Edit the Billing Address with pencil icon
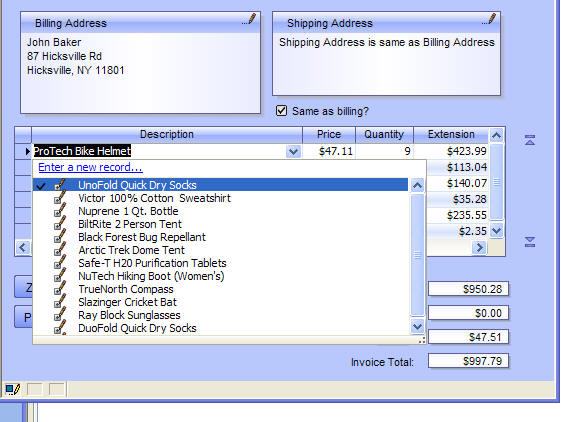578x422 pixels. (249, 19)
